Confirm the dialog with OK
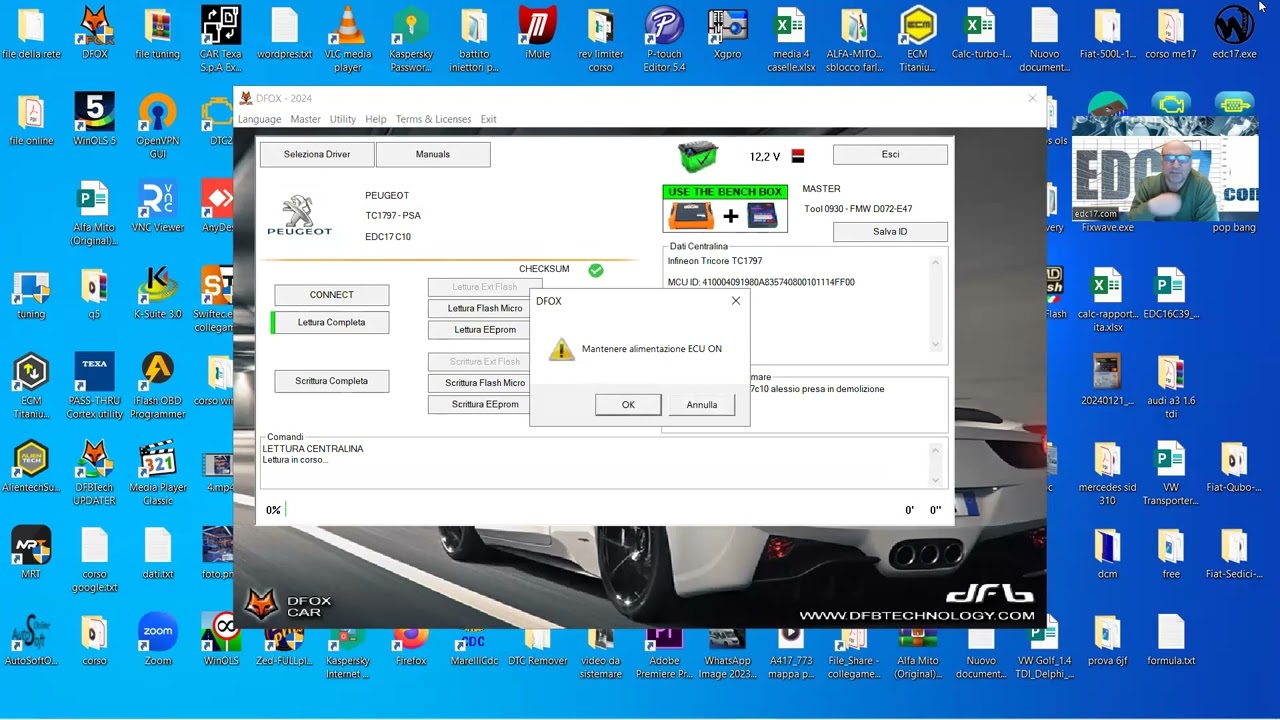The image size is (1280, 720). click(628, 404)
